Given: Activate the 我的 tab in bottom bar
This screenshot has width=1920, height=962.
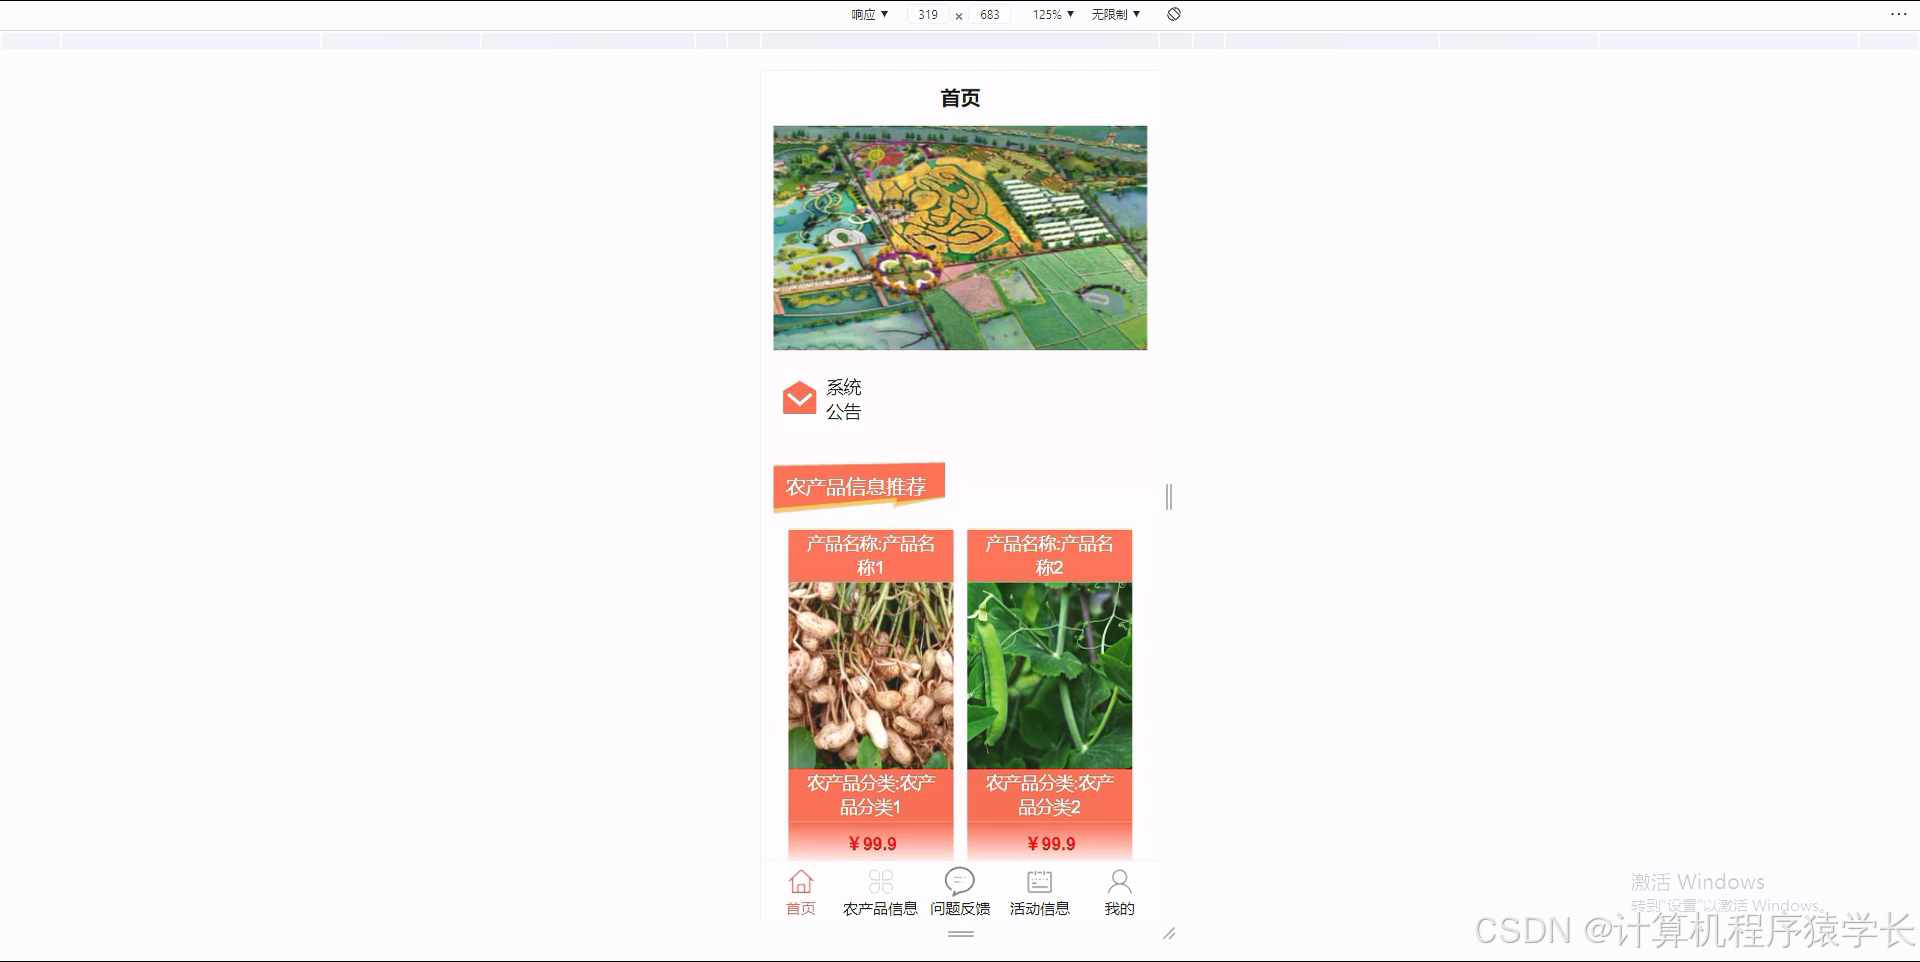Looking at the screenshot, I should click(x=1119, y=890).
